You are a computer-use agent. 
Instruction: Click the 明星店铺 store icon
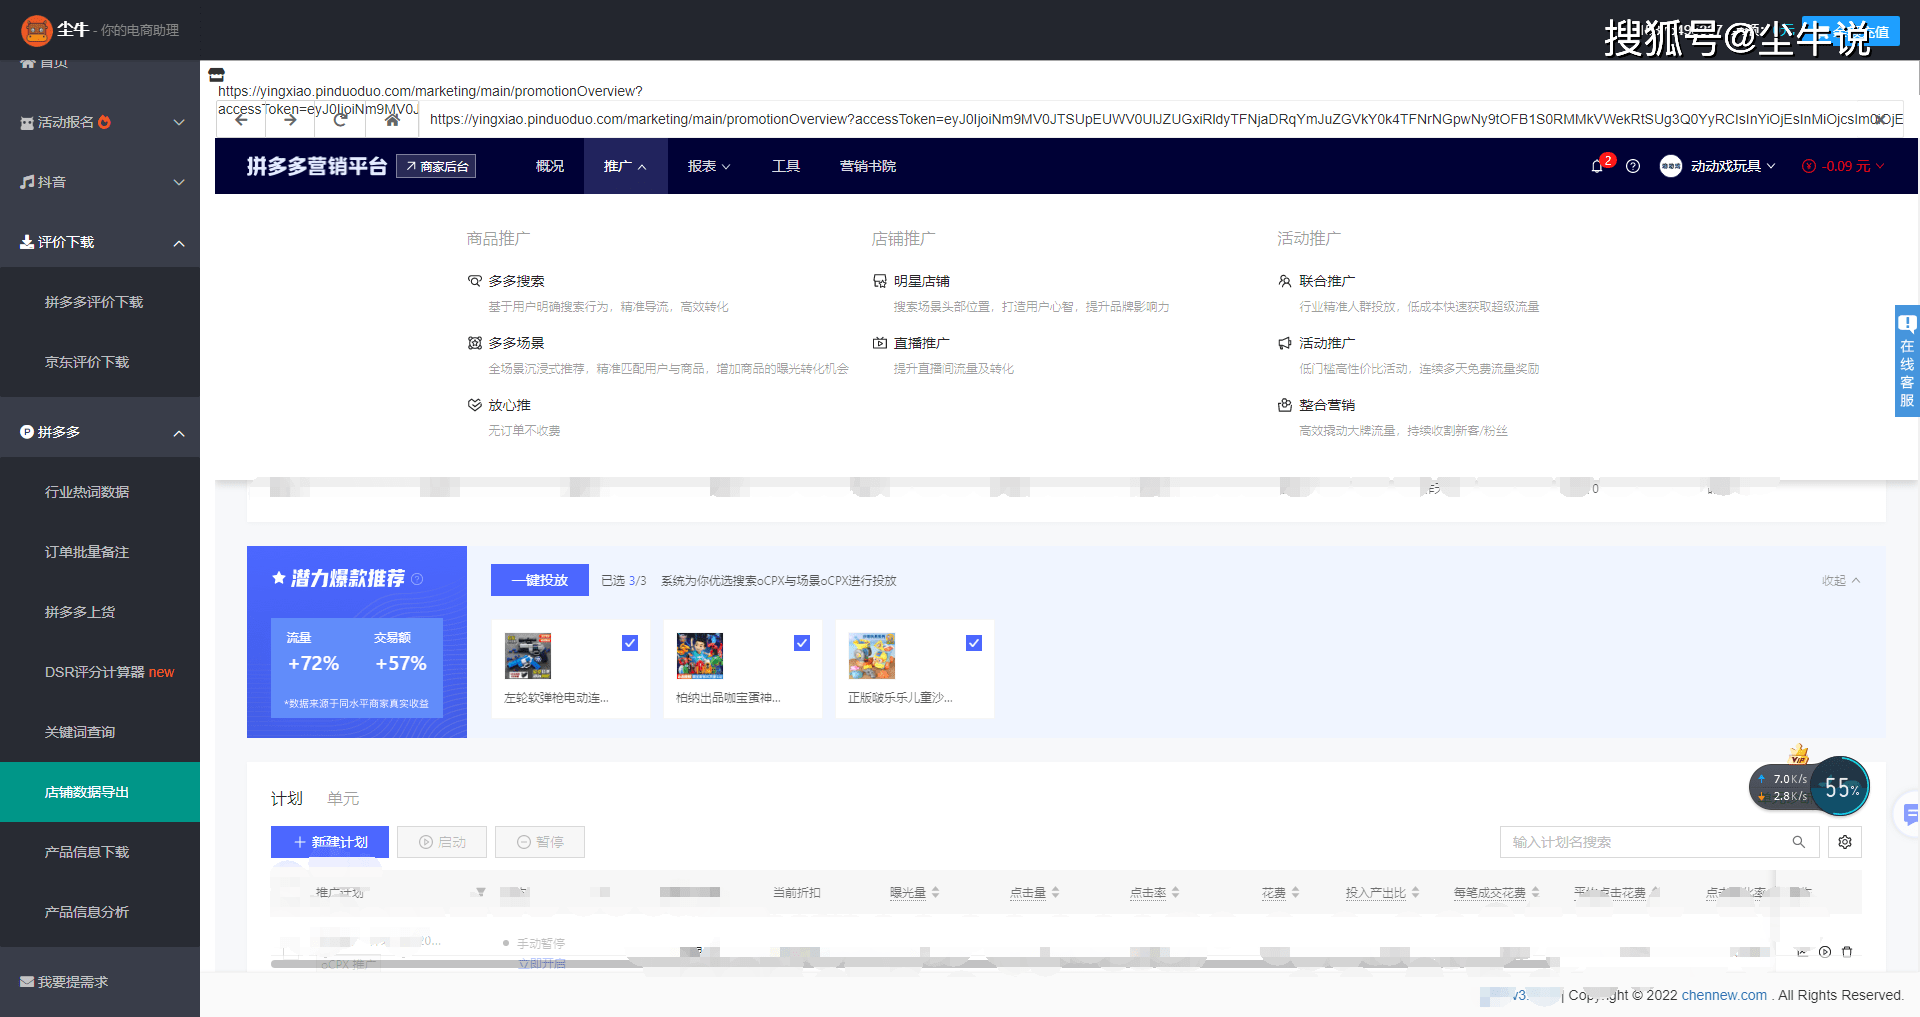pyautogui.click(x=880, y=281)
